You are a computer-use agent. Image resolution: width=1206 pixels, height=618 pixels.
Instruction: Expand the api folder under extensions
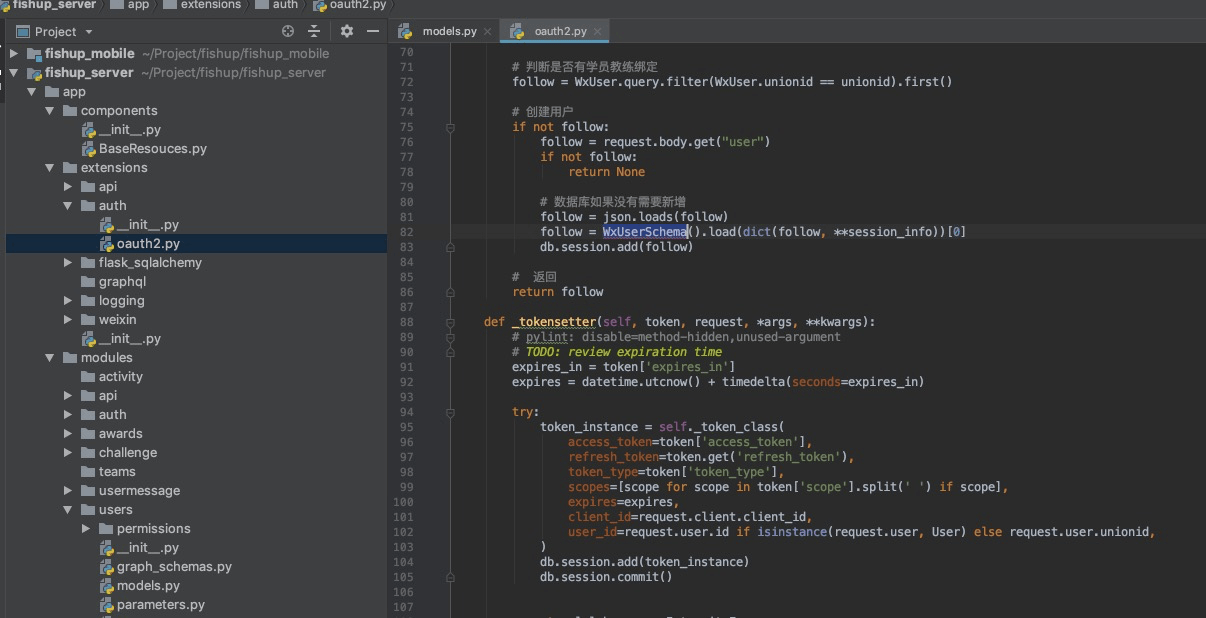point(68,186)
